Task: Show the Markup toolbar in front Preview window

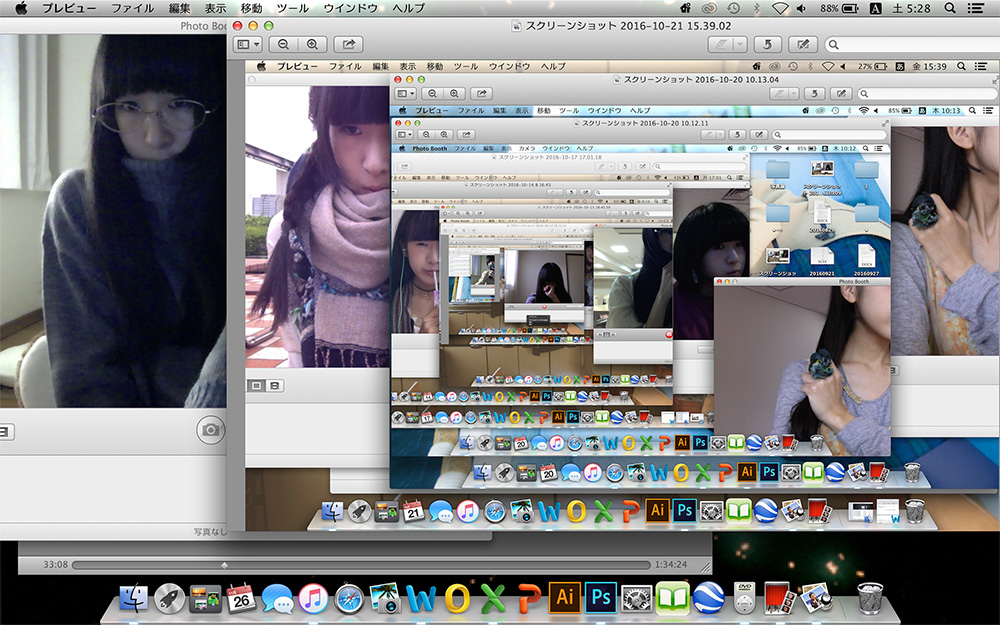Action: (803, 45)
